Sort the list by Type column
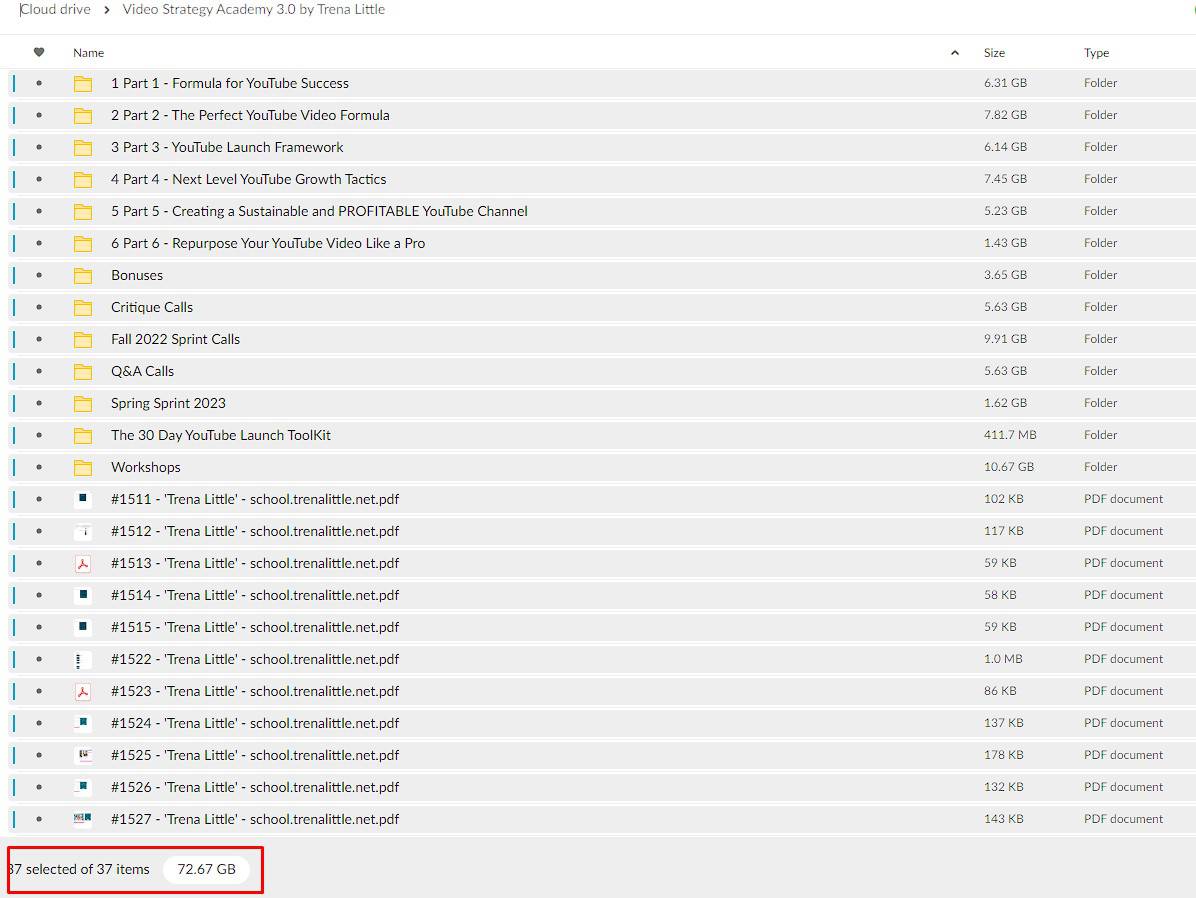This screenshot has width=1196, height=898. pos(1096,53)
